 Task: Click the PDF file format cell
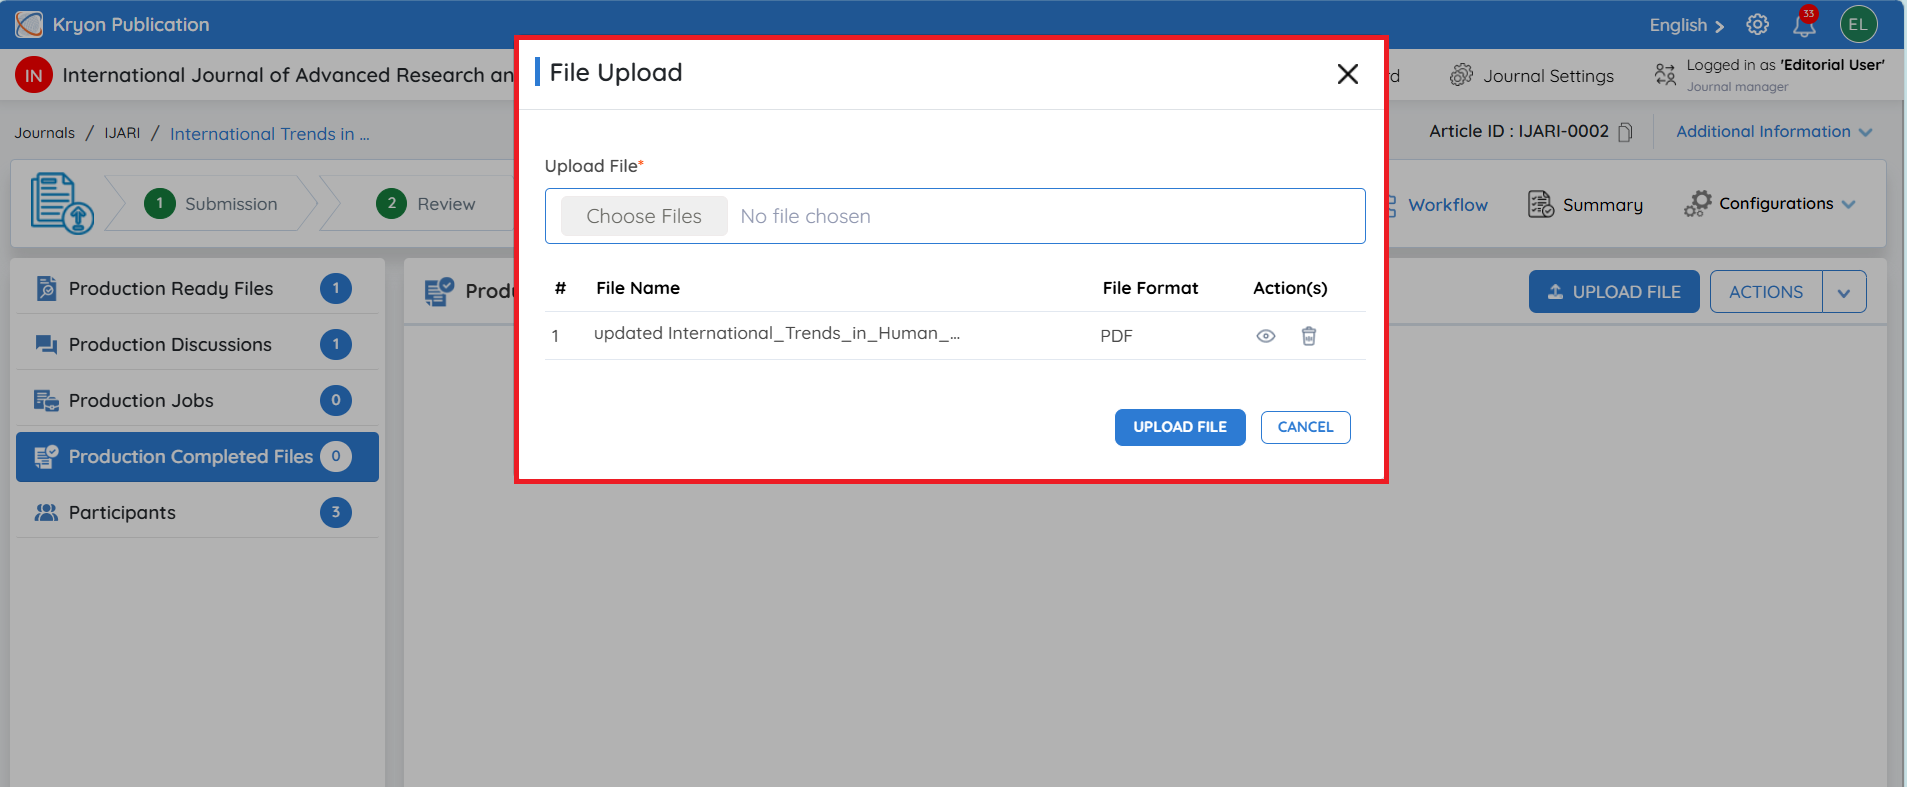[x=1116, y=336]
